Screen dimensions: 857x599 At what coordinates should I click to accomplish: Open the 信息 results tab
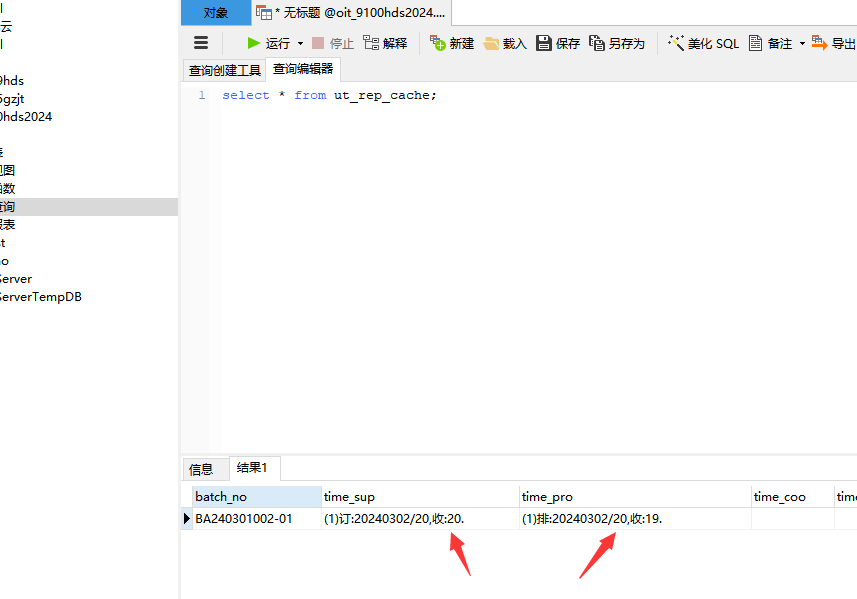201,469
